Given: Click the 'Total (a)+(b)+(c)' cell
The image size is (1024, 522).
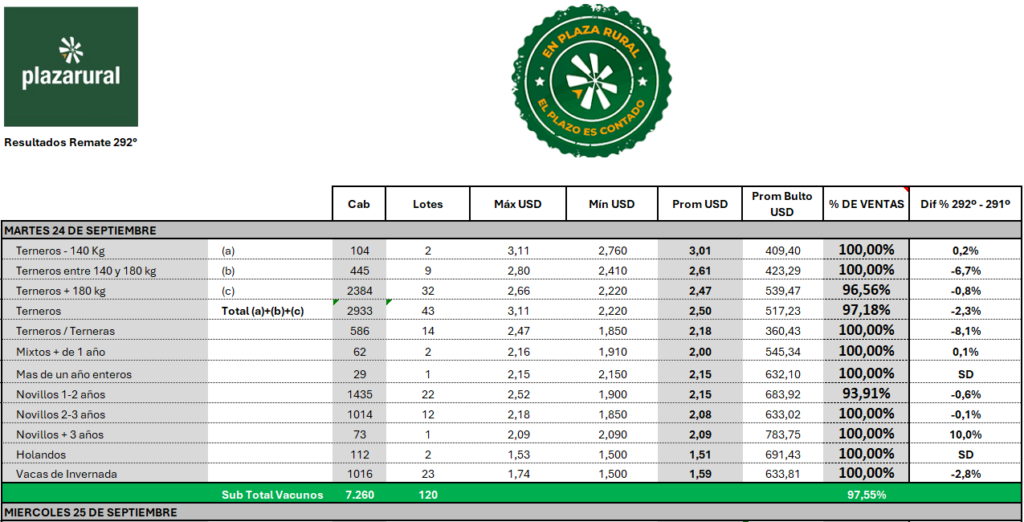Looking at the screenshot, I should tap(264, 311).
